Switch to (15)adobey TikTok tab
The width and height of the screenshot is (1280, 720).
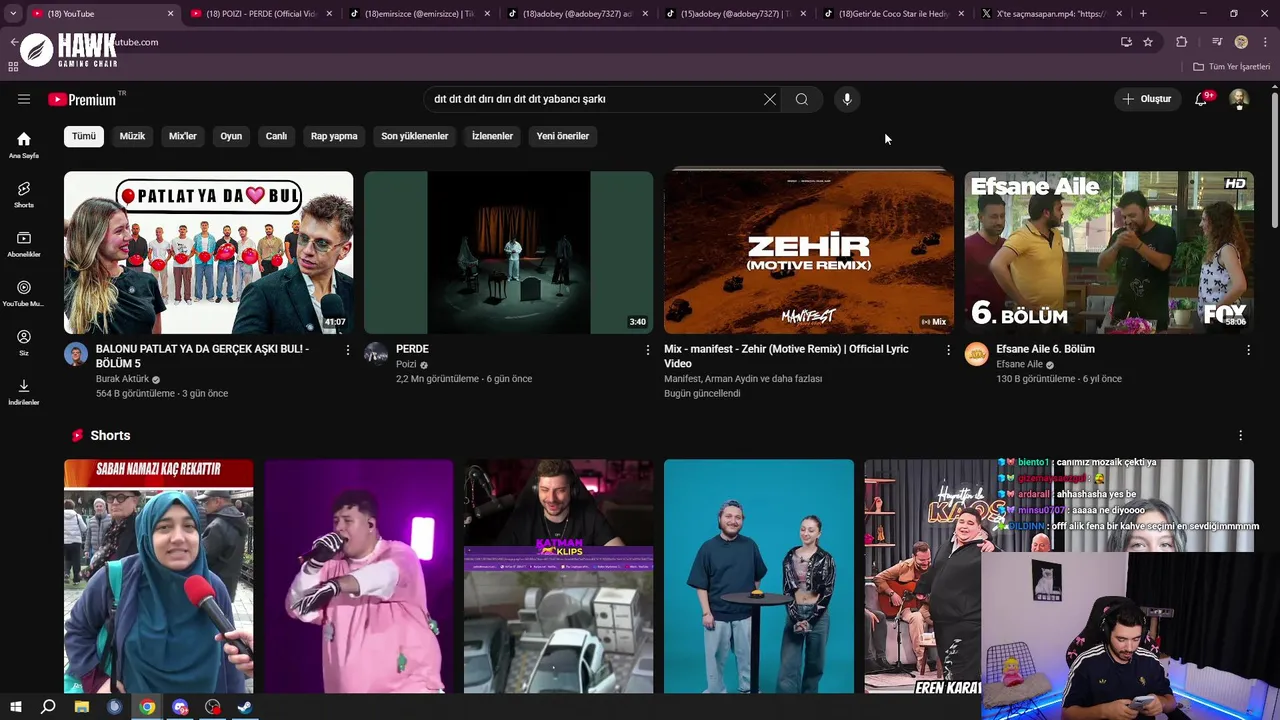(736, 14)
